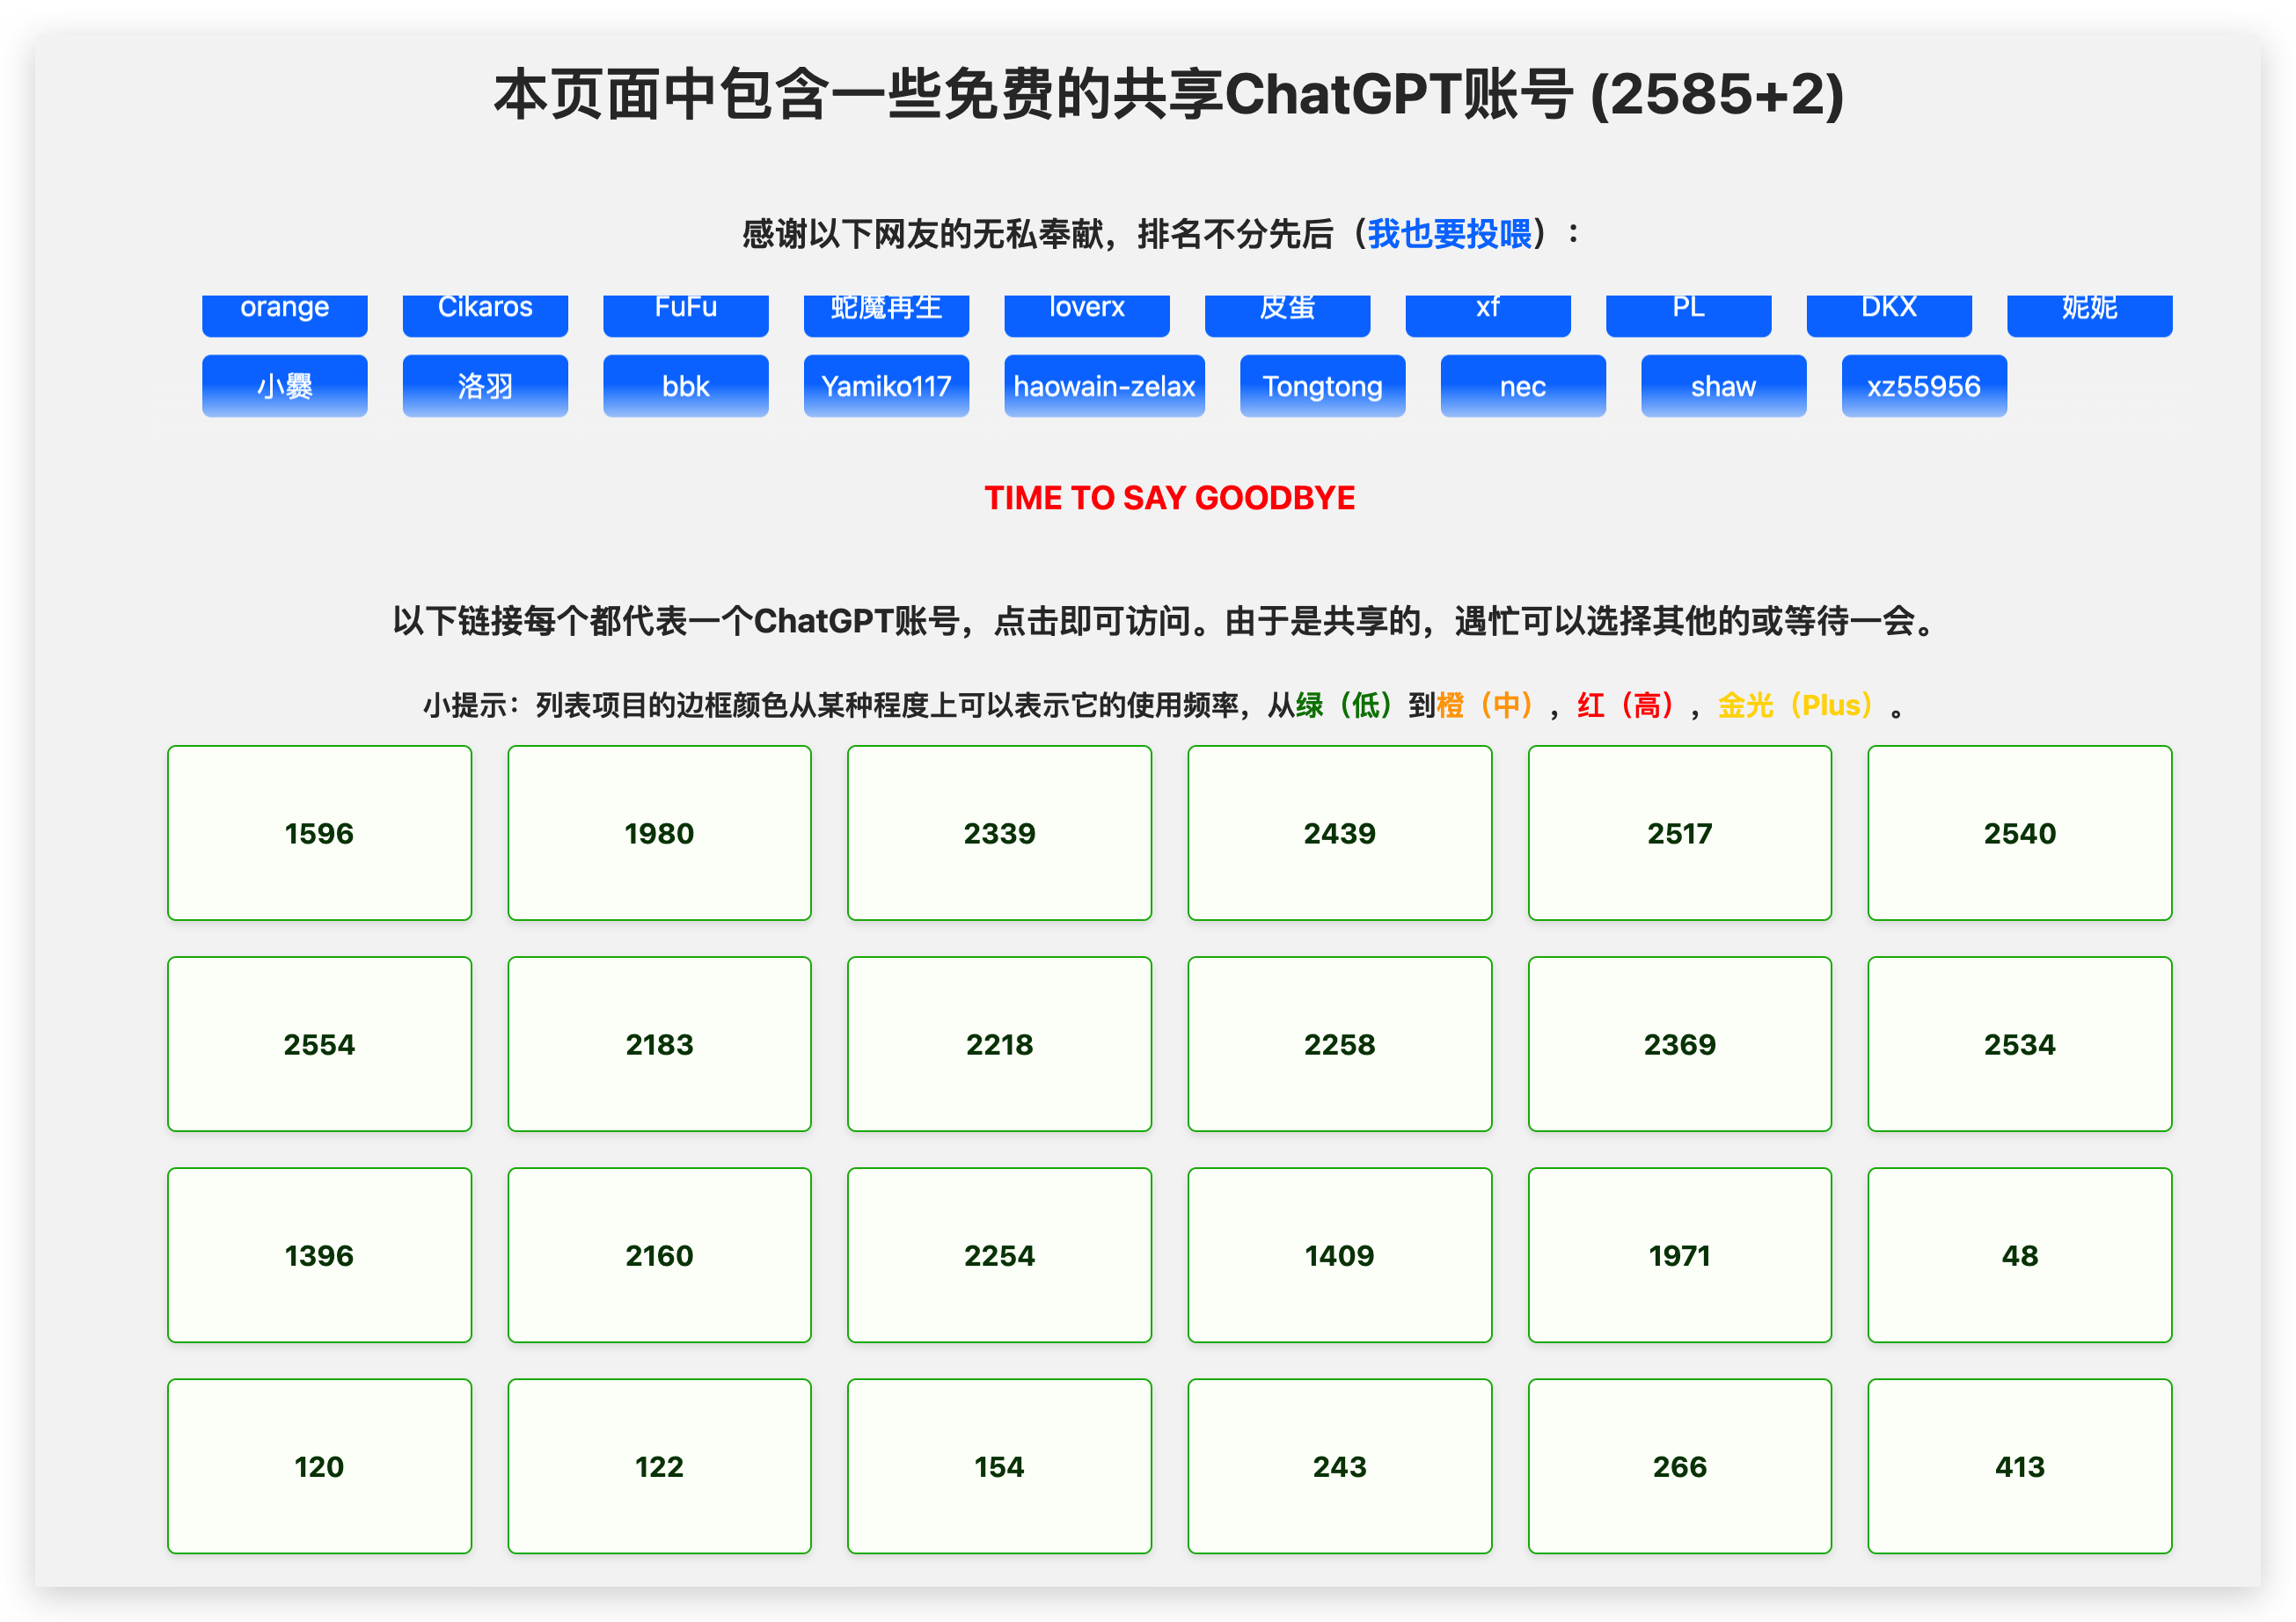Click the xf contributor badge
The height and width of the screenshot is (1622, 2296).
[1488, 314]
